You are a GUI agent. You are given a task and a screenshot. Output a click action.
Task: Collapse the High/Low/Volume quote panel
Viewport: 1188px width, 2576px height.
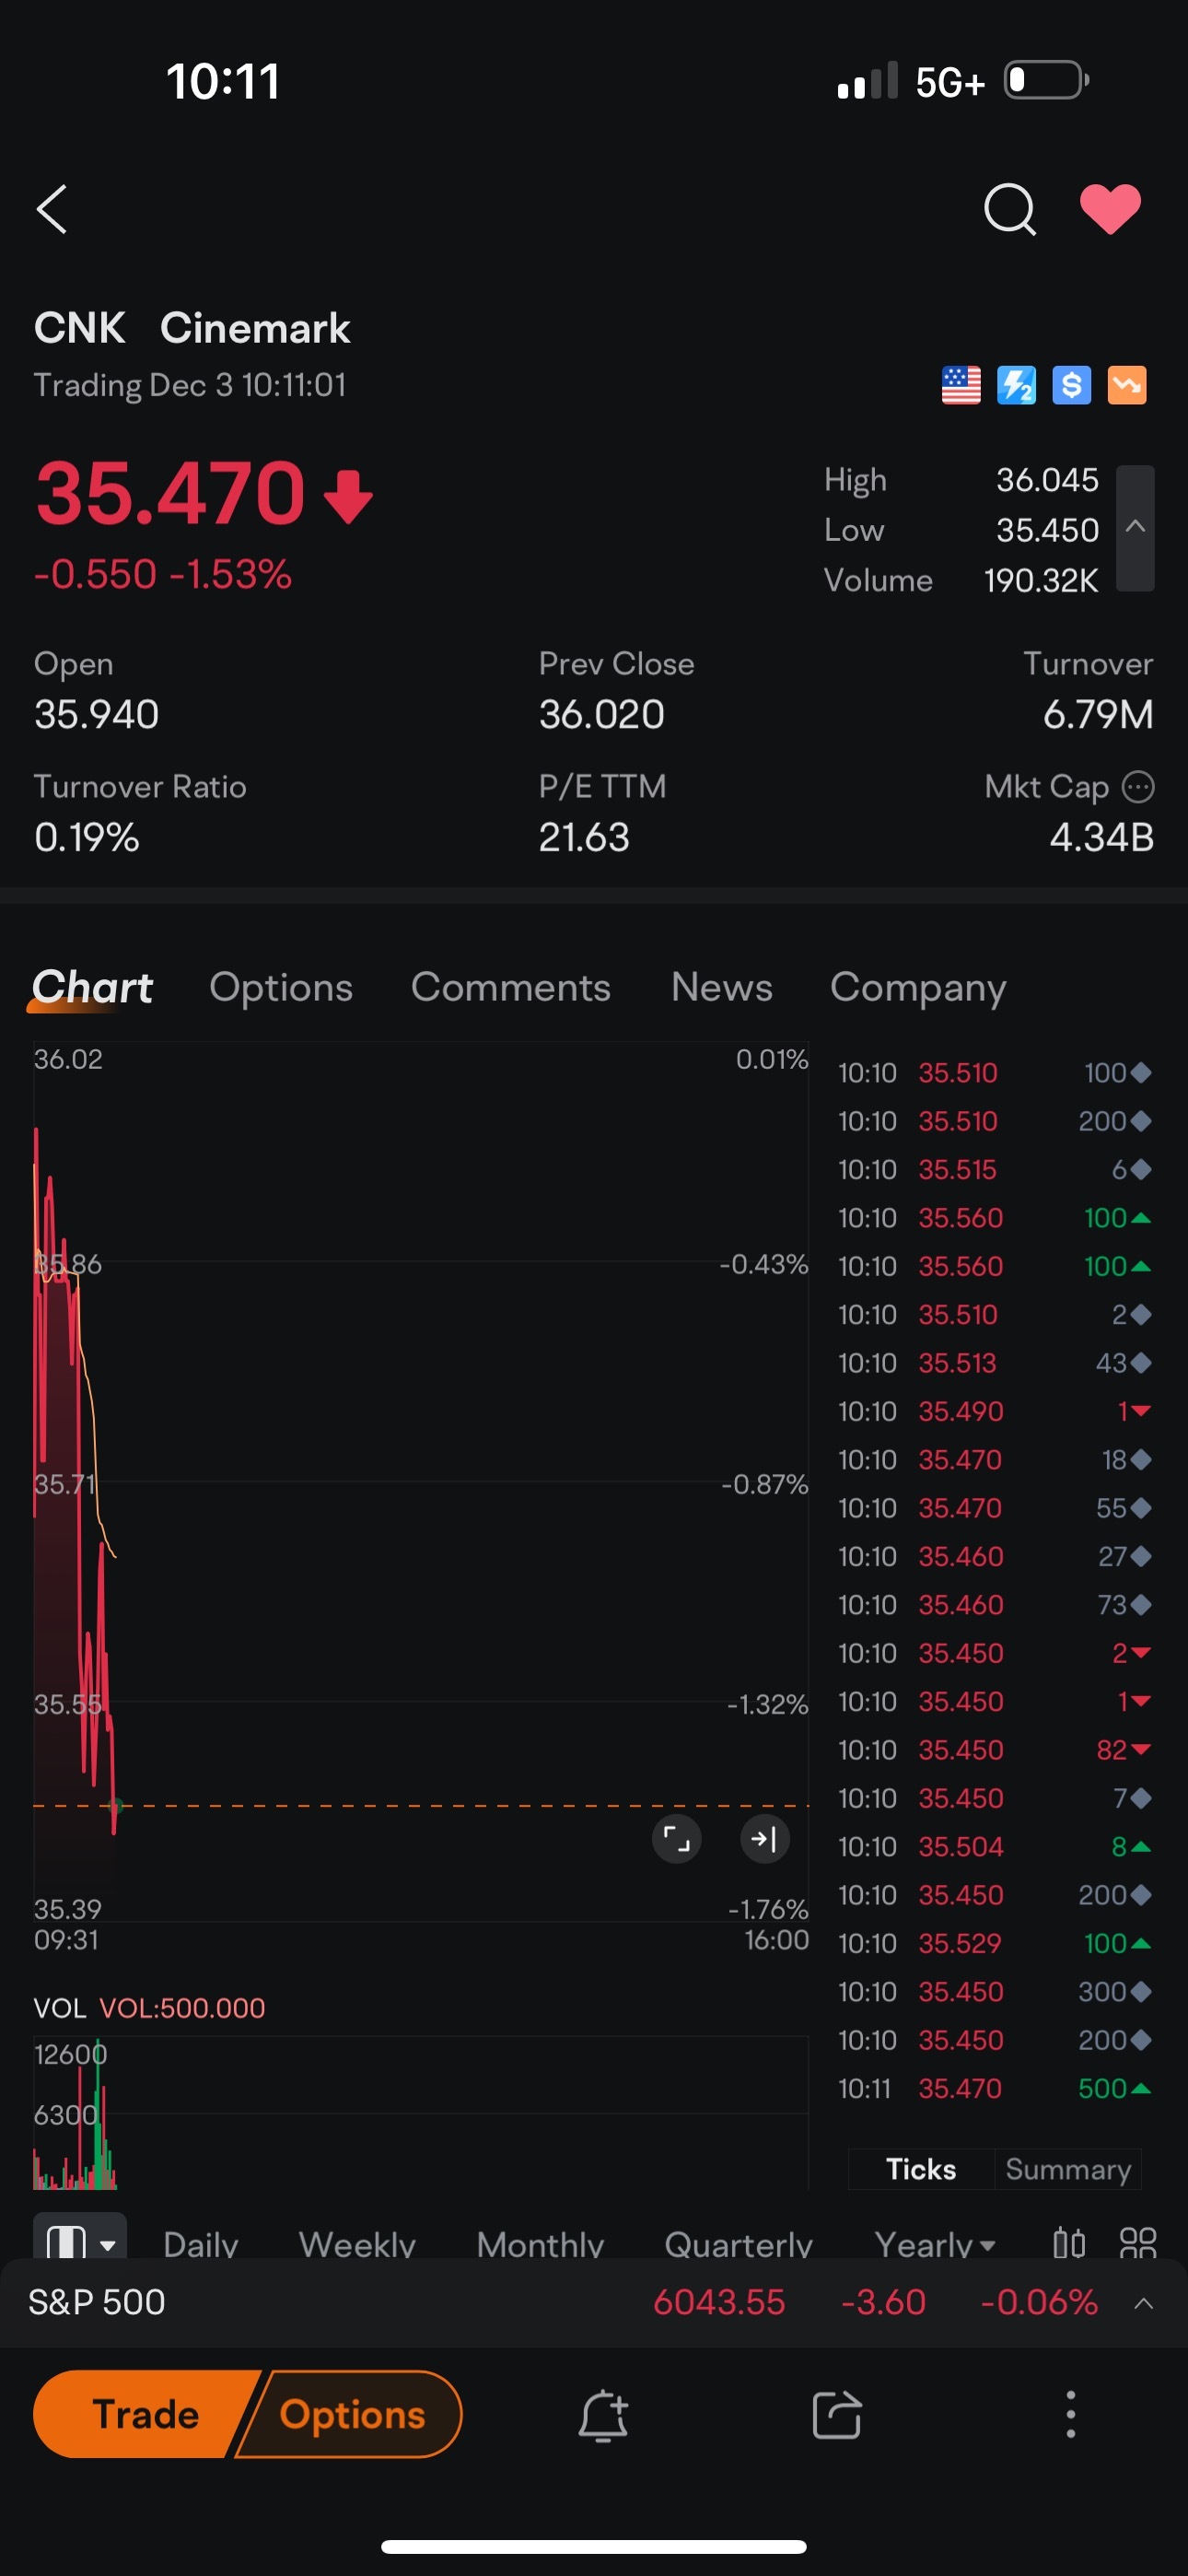pyautogui.click(x=1135, y=528)
